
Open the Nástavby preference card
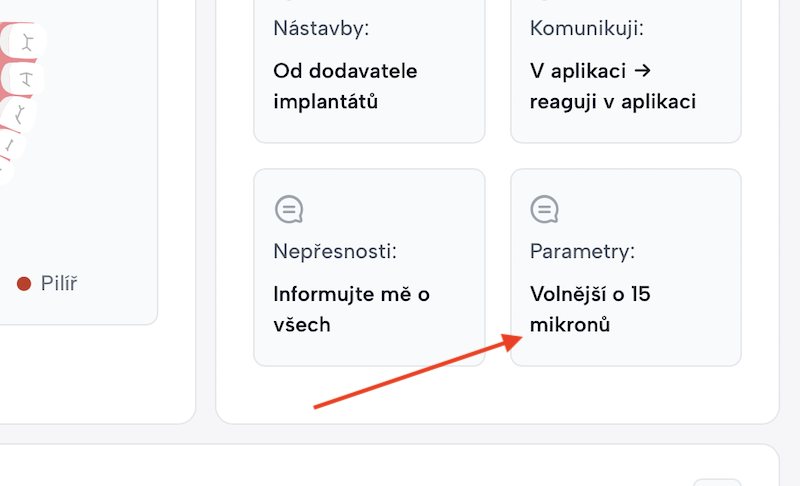point(369,71)
